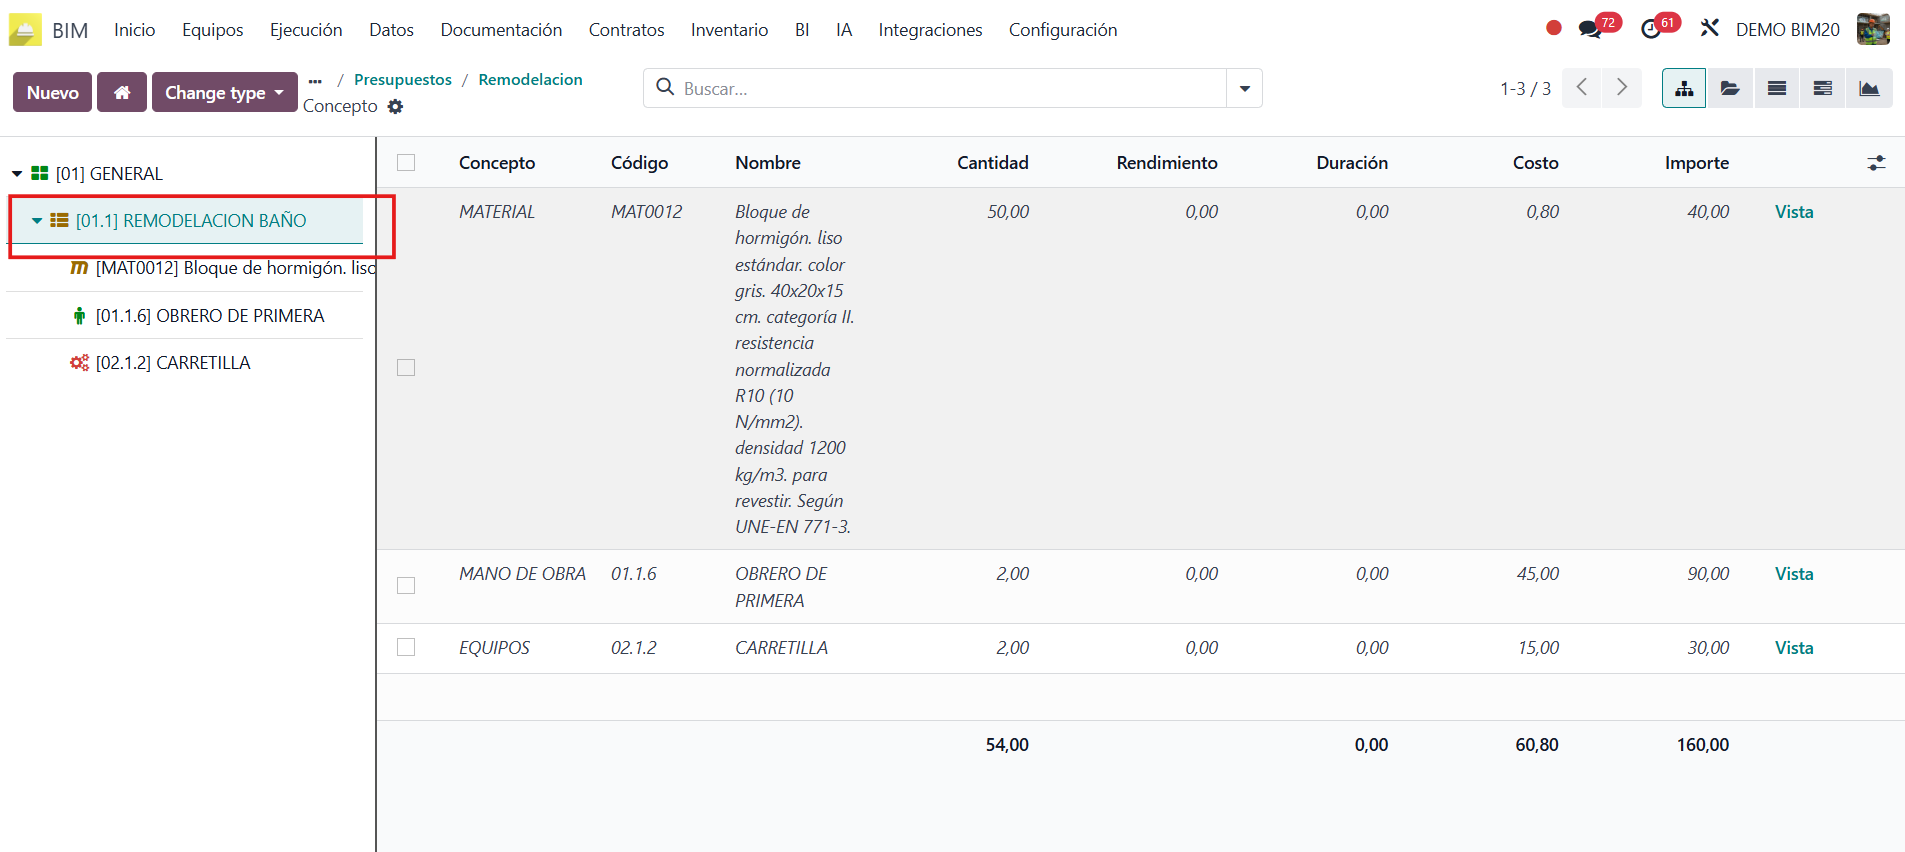This screenshot has width=1905, height=852.
Task: Switch to hierarchy tree view
Action: point(1684,89)
